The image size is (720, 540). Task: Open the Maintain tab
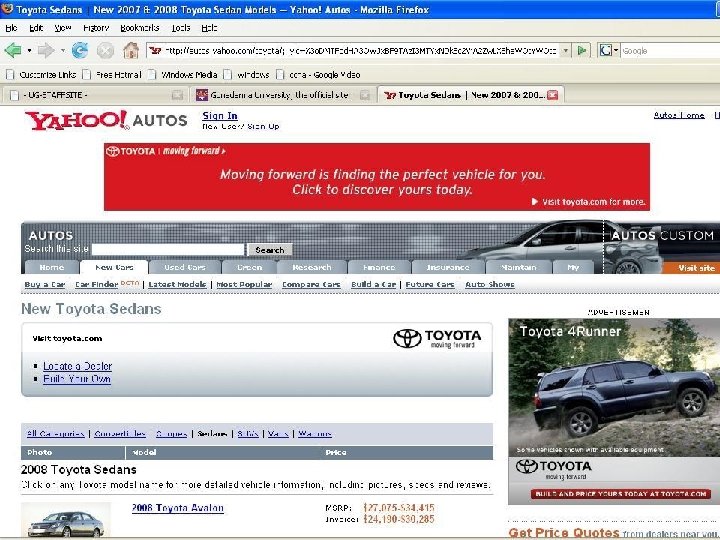coord(519,267)
